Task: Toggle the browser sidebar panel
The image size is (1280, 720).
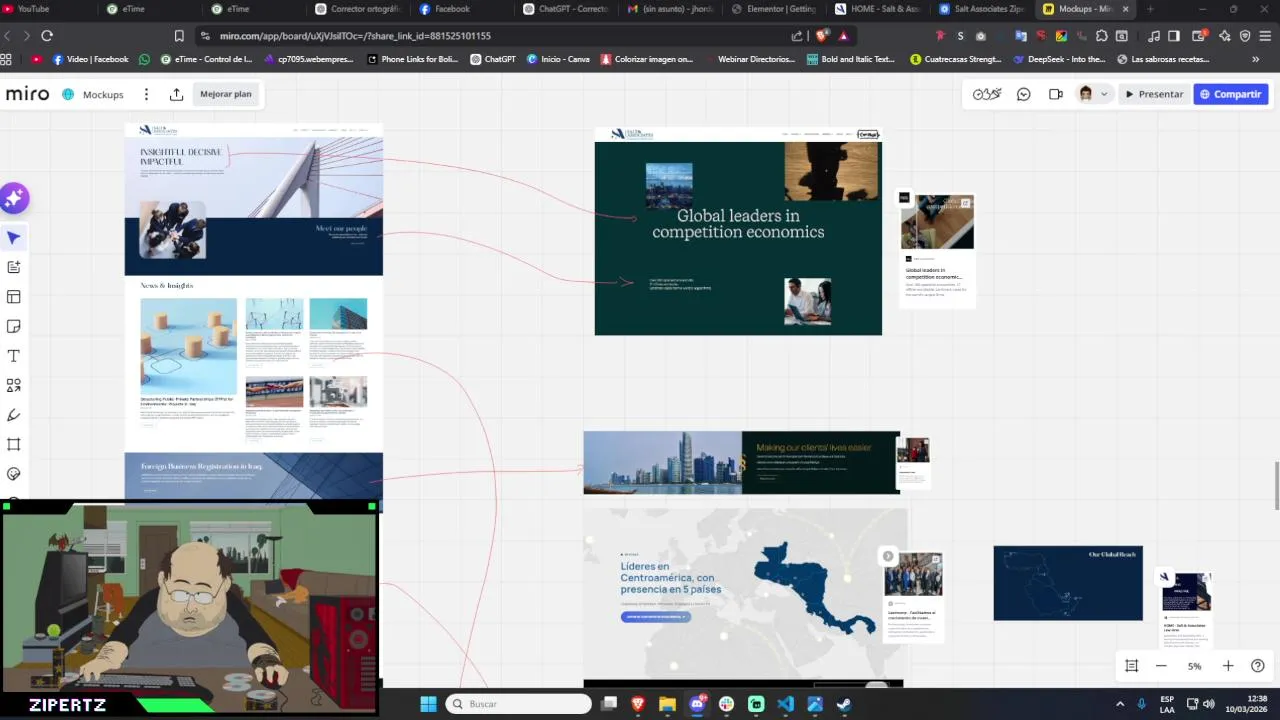Action: tap(1174, 35)
